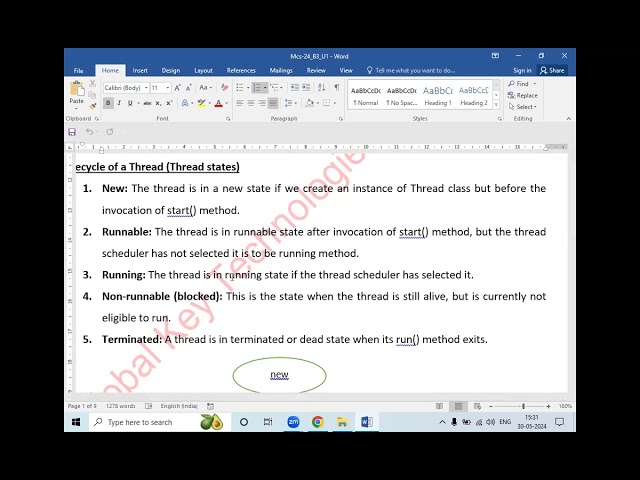Screen dimensions: 640x480
Task: Sort the selected text alphabetically
Action: point(322,87)
